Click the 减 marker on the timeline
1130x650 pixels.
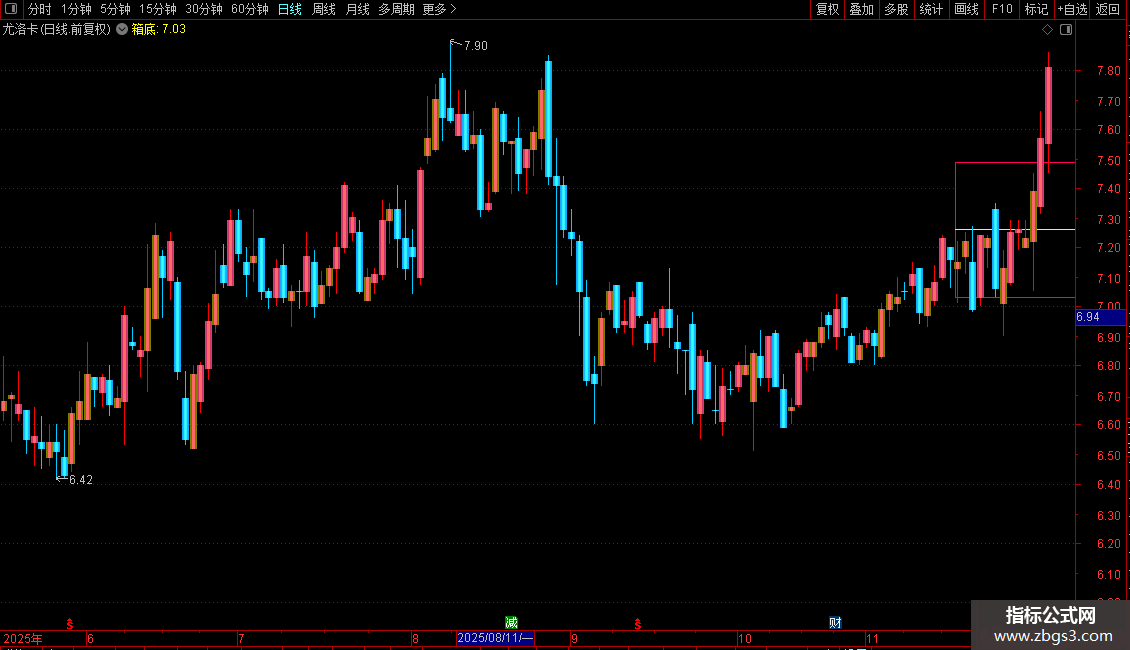[x=511, y=623]
